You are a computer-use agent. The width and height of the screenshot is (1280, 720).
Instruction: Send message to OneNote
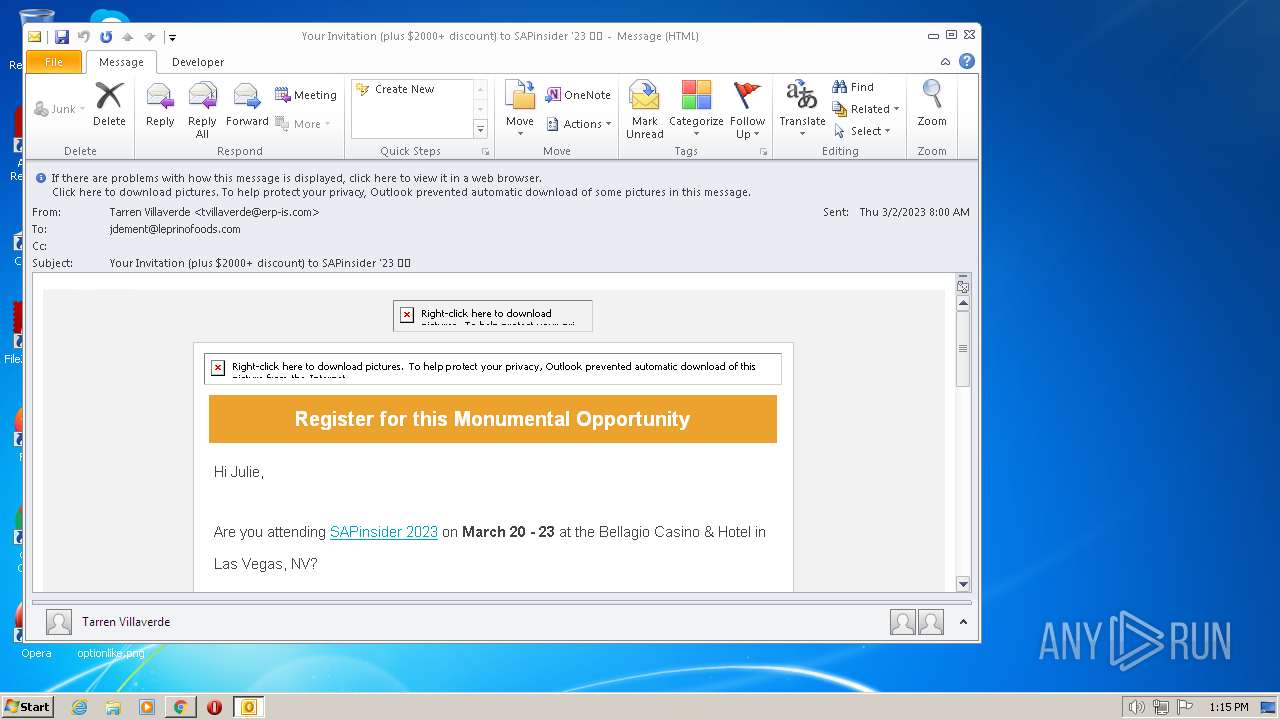tap(579, 95)
